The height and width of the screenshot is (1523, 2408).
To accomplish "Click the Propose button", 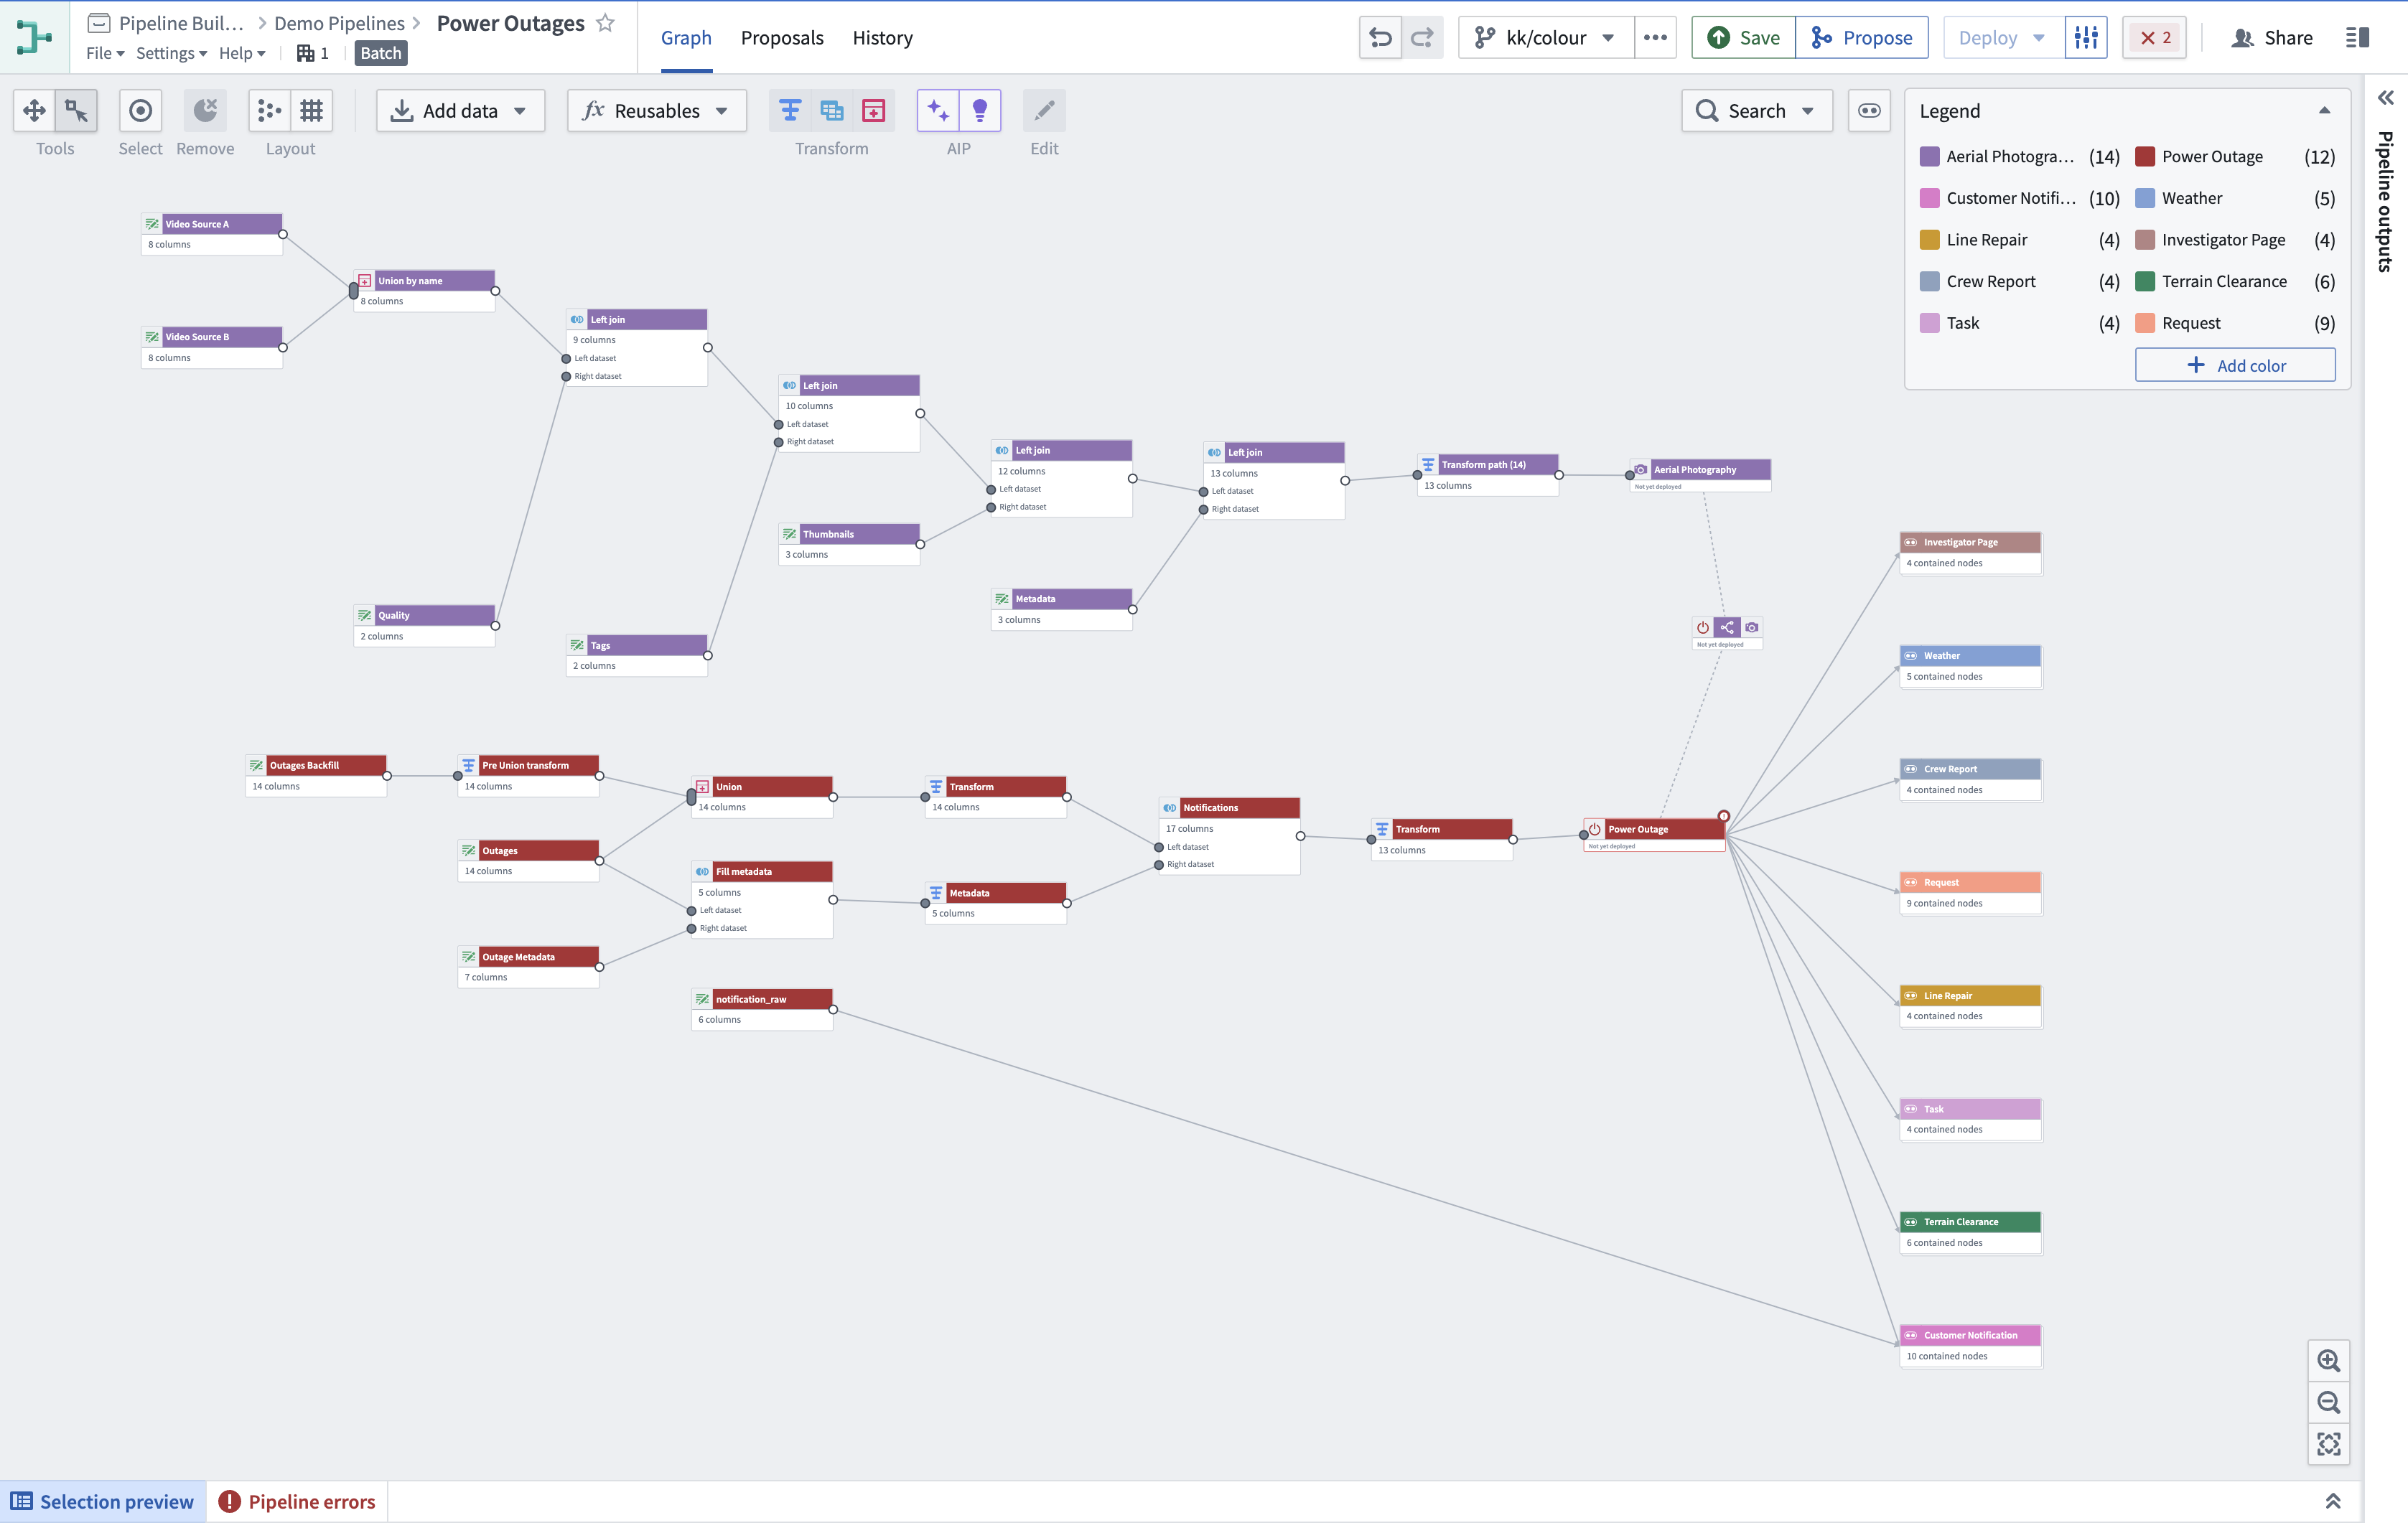I will [1862, 38].
